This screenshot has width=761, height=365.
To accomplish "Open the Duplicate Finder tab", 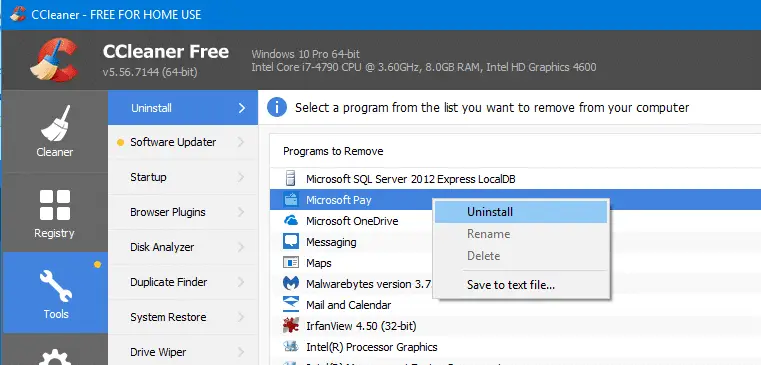I will click(183, 282).
